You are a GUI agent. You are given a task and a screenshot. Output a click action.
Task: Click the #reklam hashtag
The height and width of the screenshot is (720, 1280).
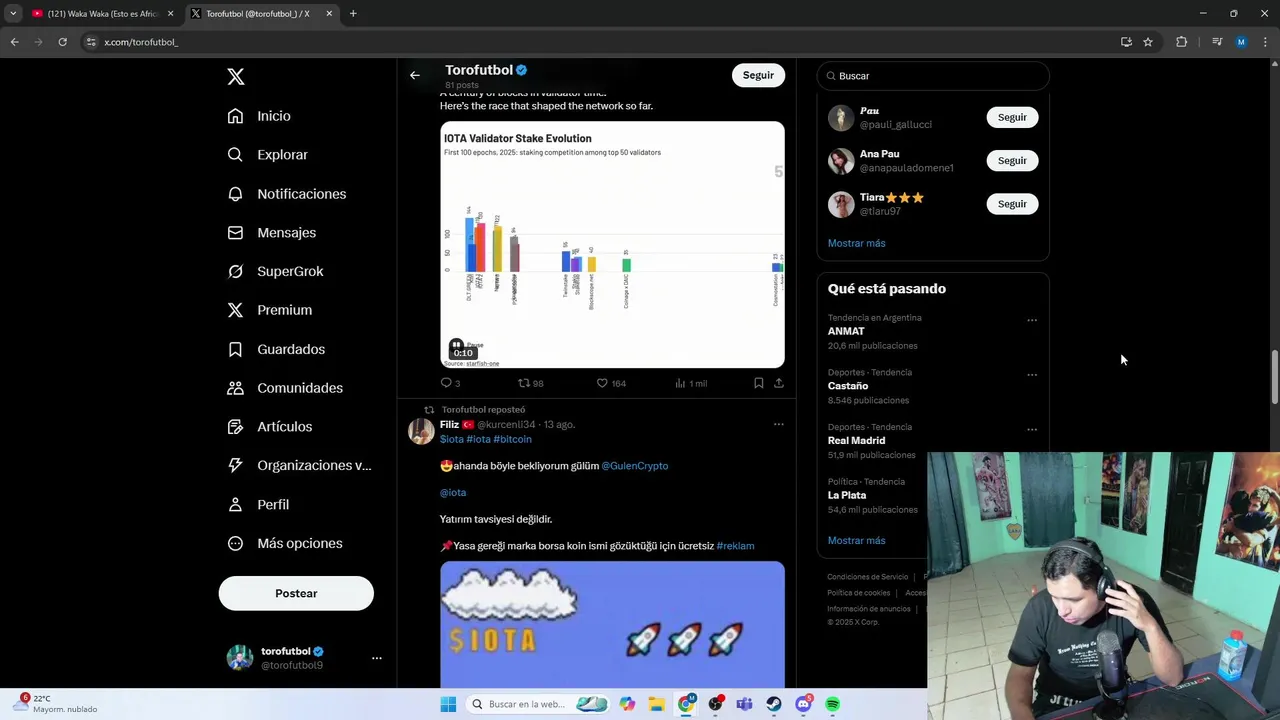735,546
